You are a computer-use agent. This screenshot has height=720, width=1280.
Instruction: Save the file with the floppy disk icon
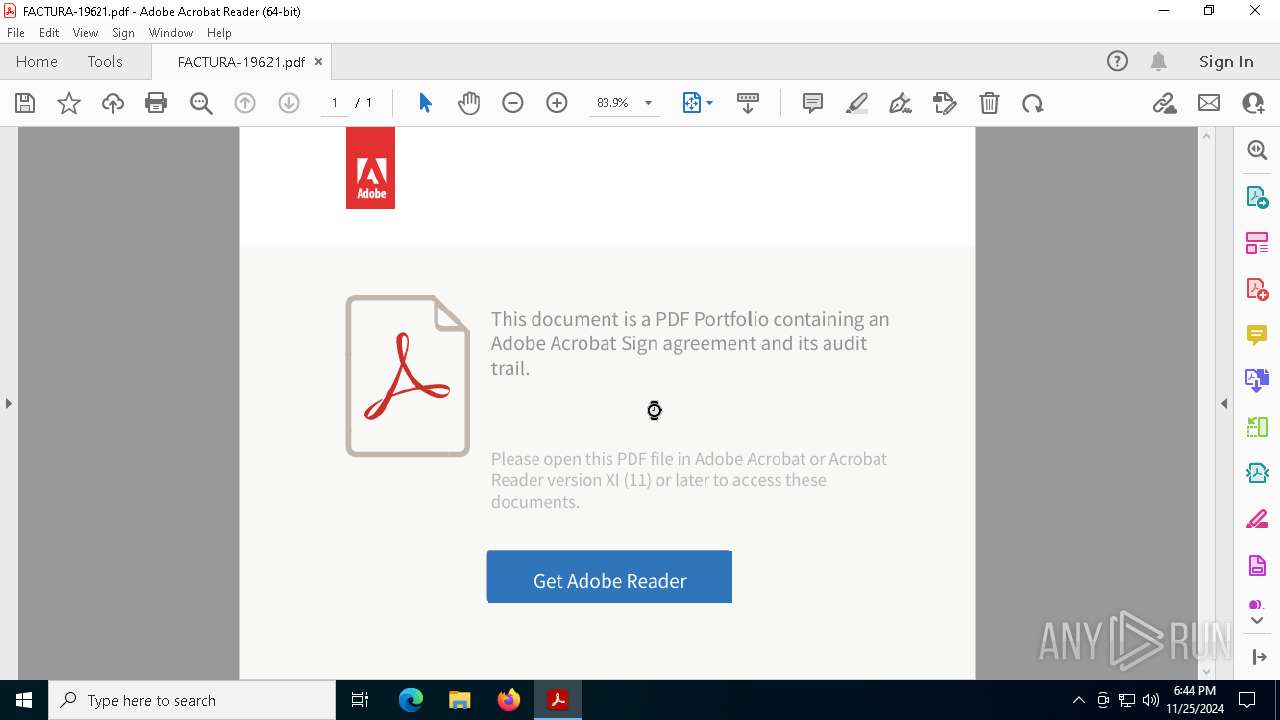coord(25,103)
